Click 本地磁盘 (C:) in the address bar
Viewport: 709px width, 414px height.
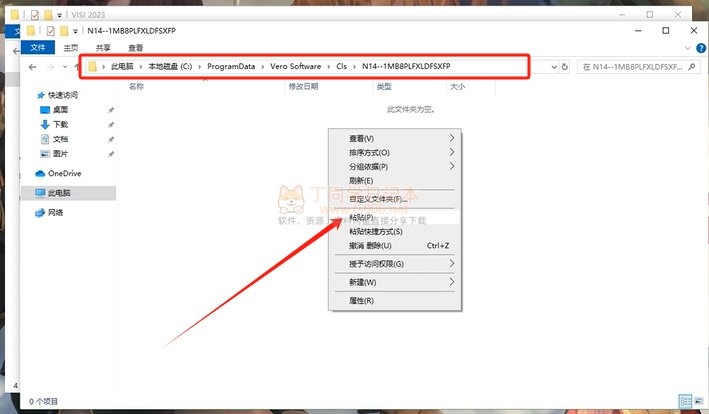pos(170,66)
